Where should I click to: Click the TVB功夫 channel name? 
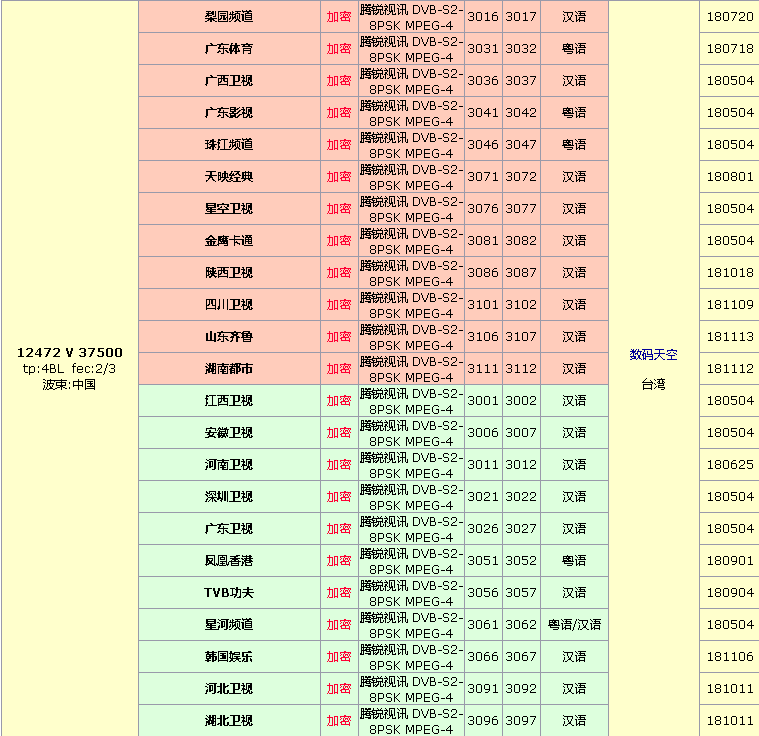(228, 593)
